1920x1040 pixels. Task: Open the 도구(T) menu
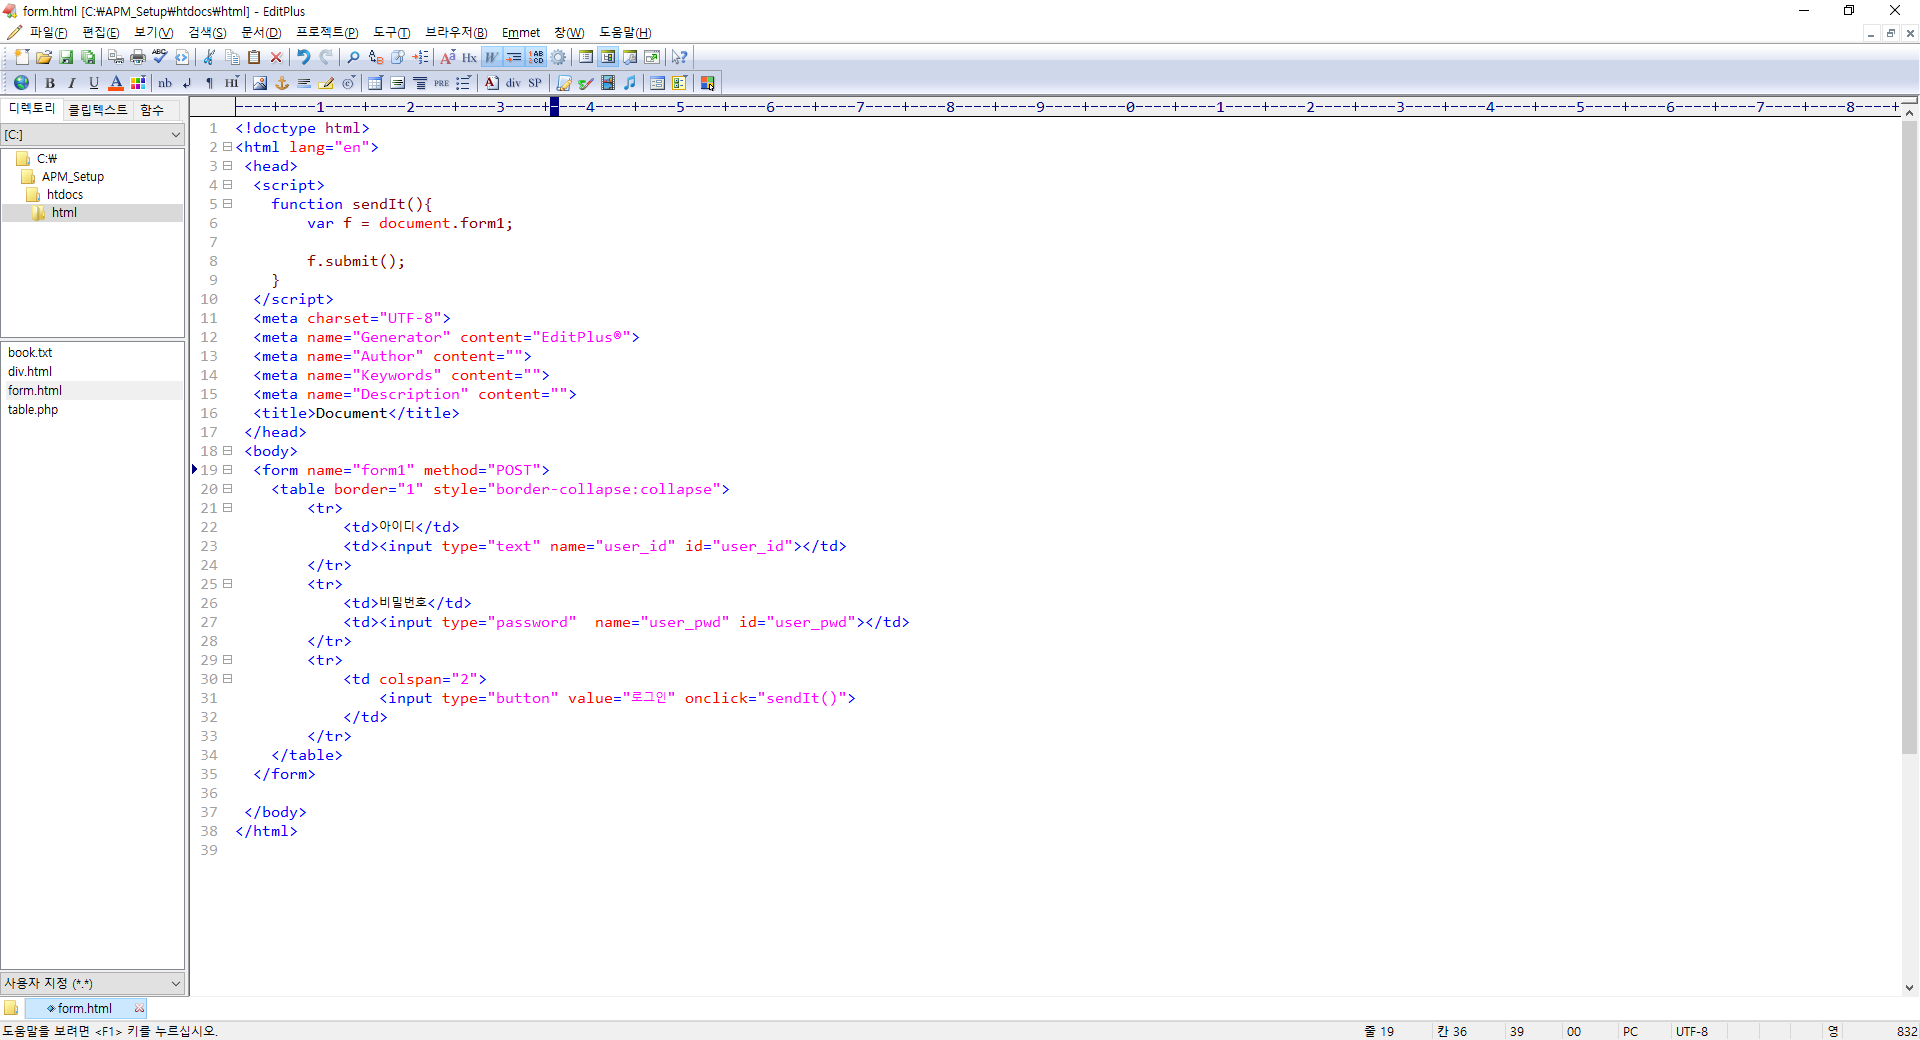391,33
